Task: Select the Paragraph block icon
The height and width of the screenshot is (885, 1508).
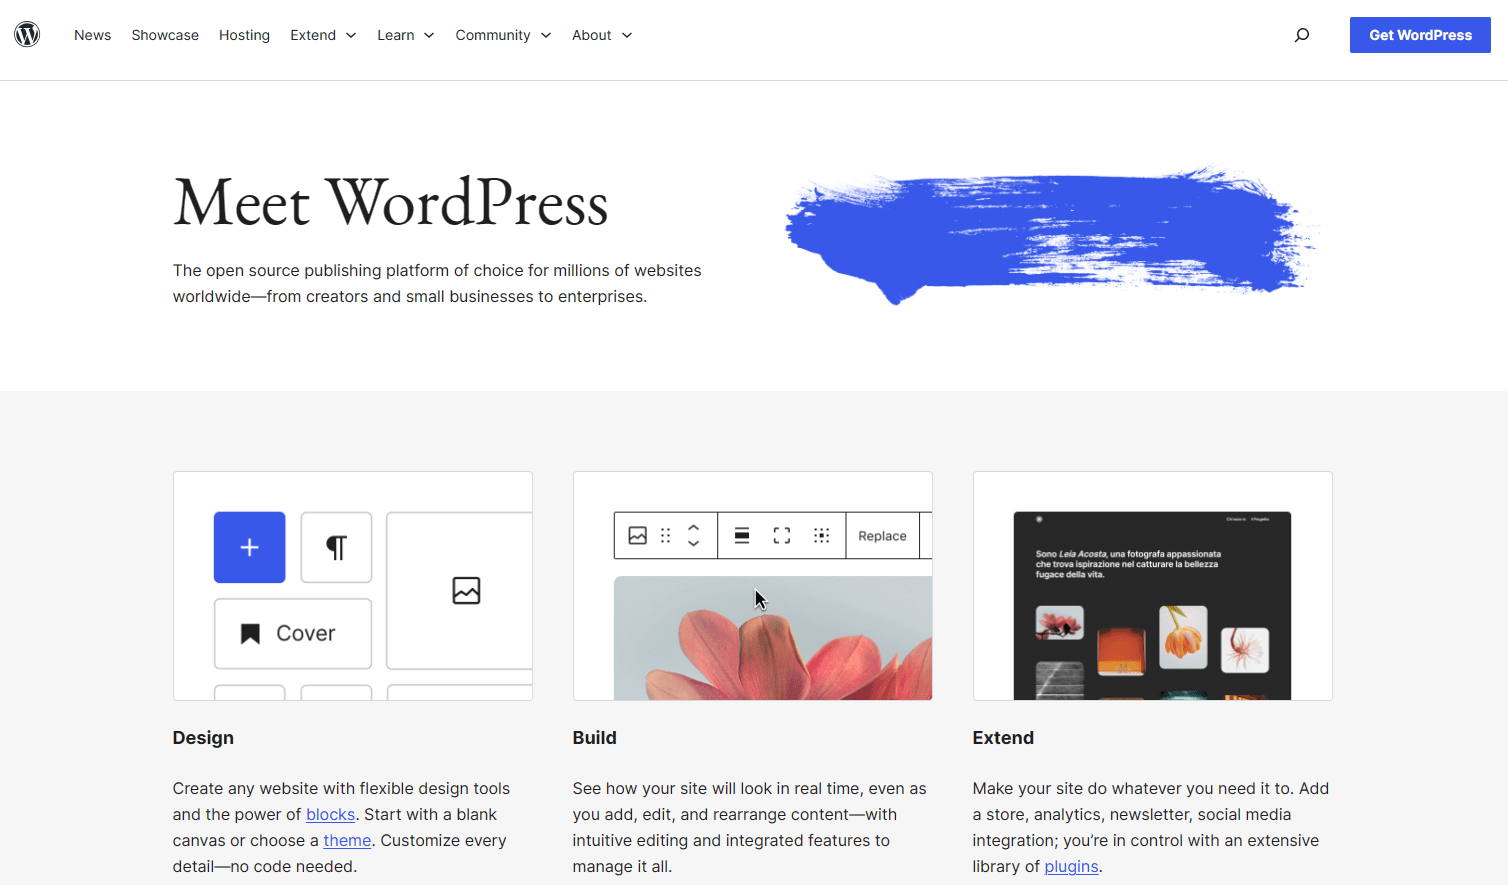Action: click(x=336, y=547)
